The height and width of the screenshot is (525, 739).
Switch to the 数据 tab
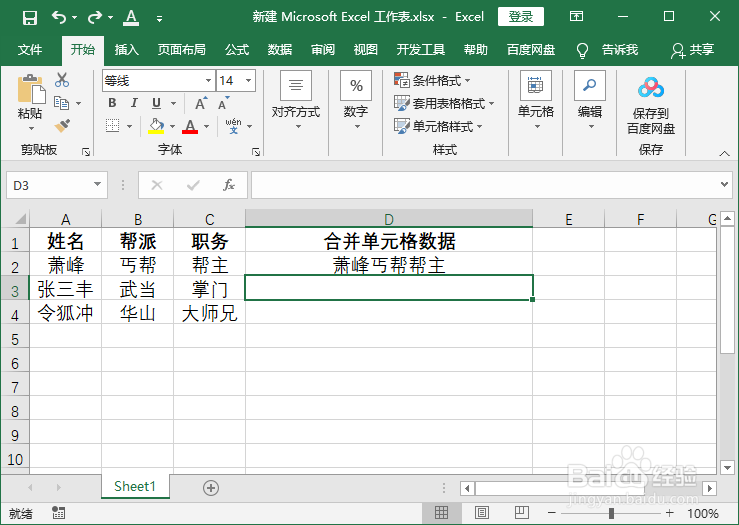279,49
